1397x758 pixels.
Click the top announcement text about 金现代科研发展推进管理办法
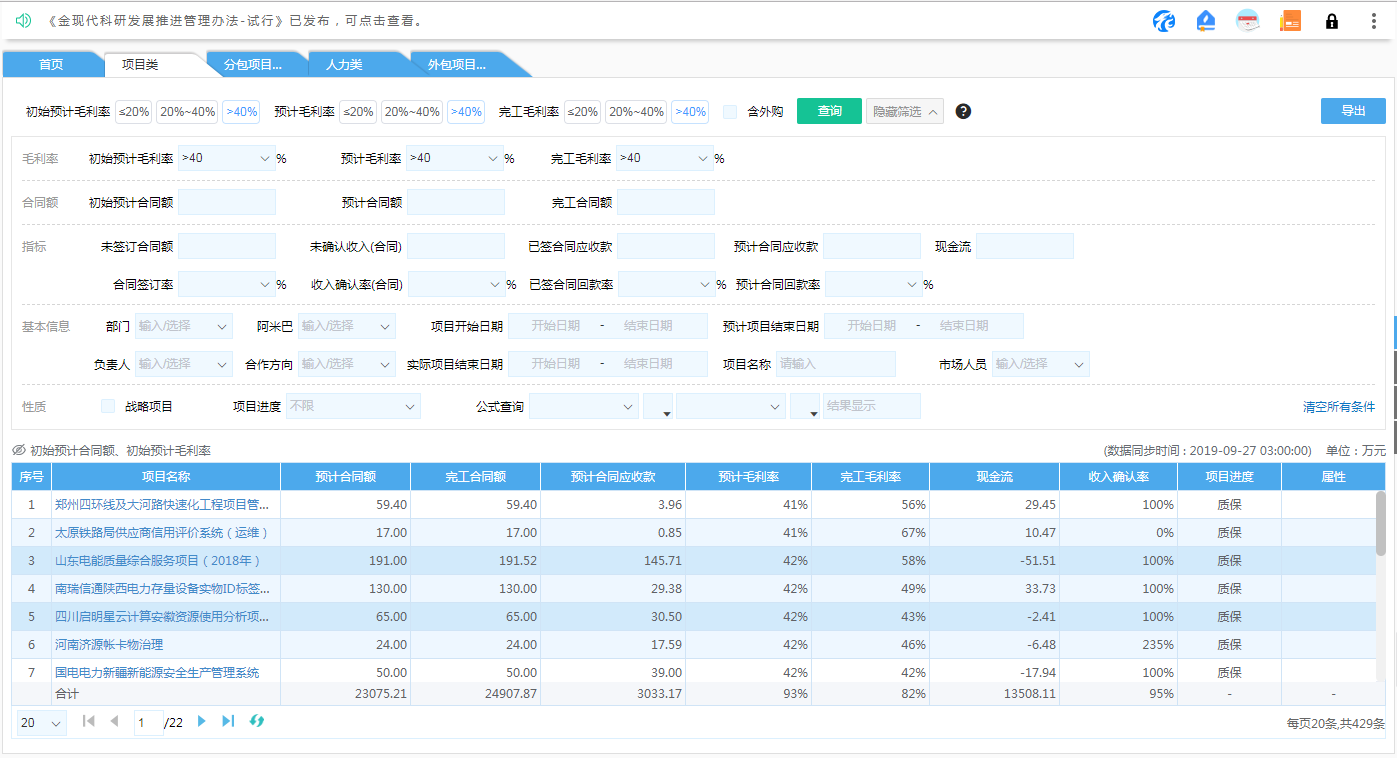[235, 21]
